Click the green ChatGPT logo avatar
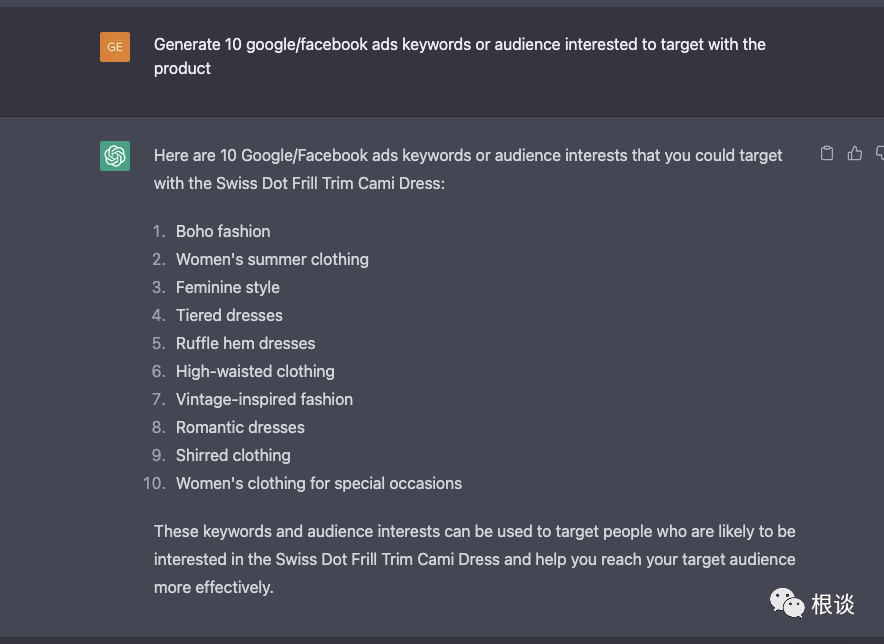884x644 pixels. tap(115, 156)
